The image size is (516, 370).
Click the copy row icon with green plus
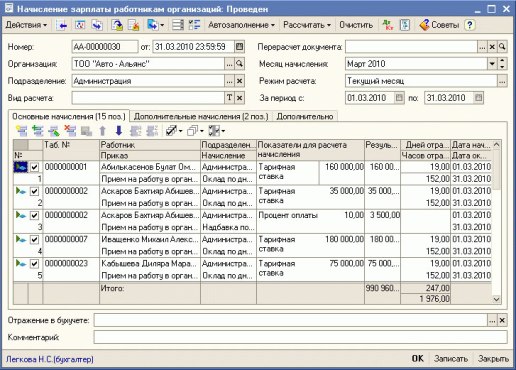coord(38,131)
